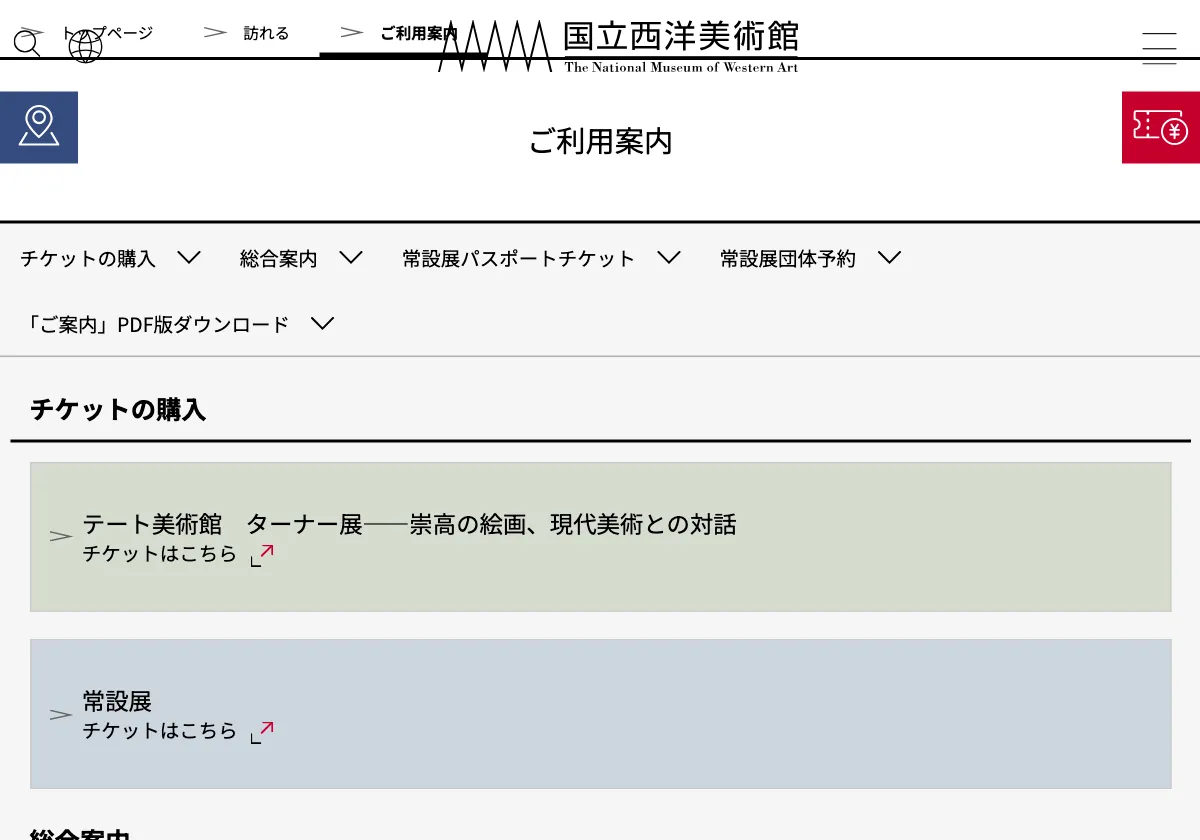The image size is (1200, 840).
Task: Open 常設展 ticket link title
Action: coord(117,701)
